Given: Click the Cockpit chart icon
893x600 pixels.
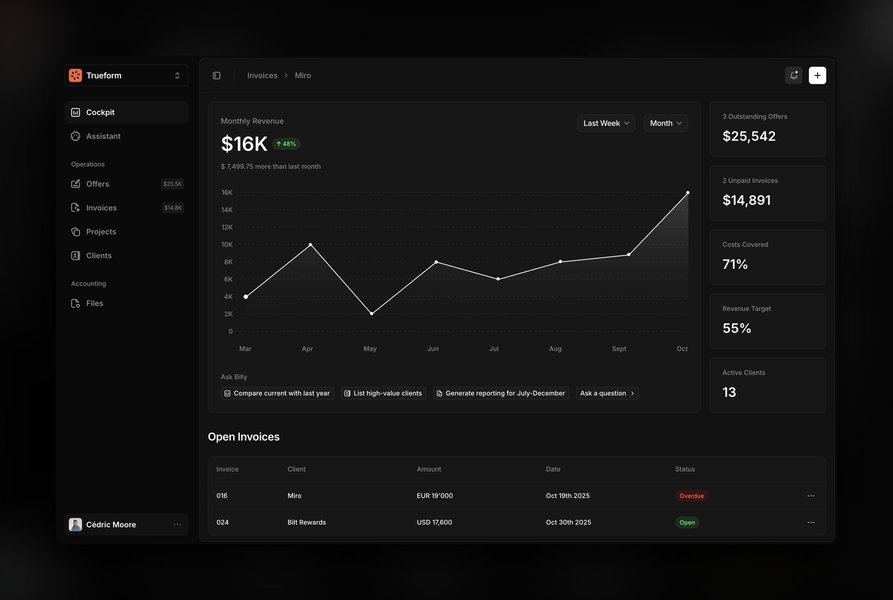Looking at the screenshot, I should (75, 112).
